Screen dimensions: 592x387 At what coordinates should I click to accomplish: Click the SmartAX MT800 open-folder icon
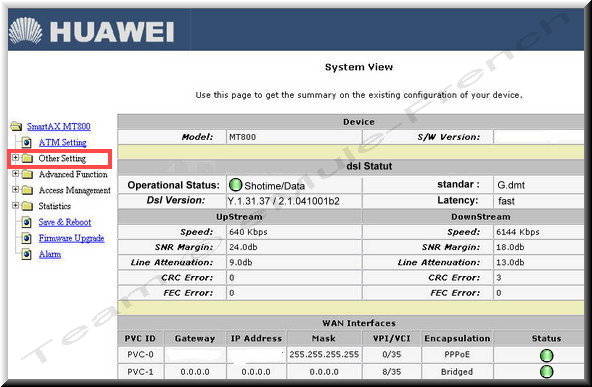tap(16, 126)
